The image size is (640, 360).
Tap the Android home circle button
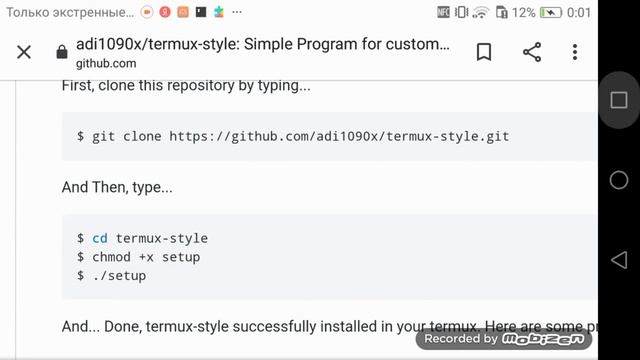click(619, 180)
